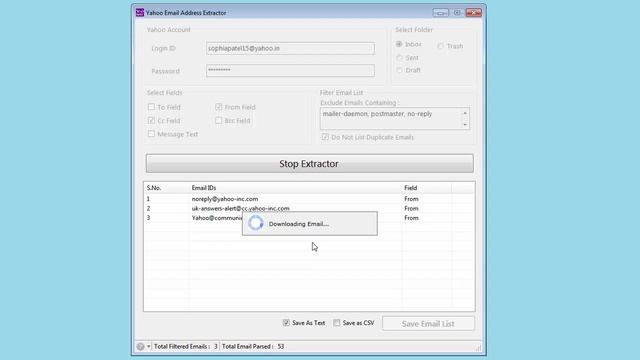Click the Field column header

pyautogui.click(x=427, y=188)
